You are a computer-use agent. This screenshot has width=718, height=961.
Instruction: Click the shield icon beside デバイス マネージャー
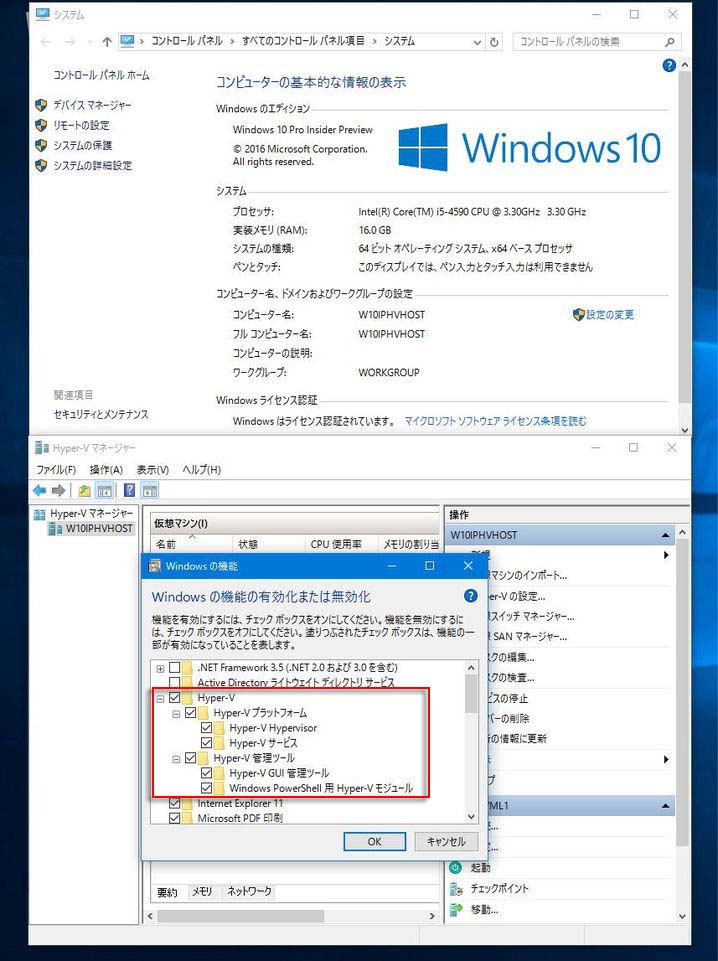pos(41,105)
